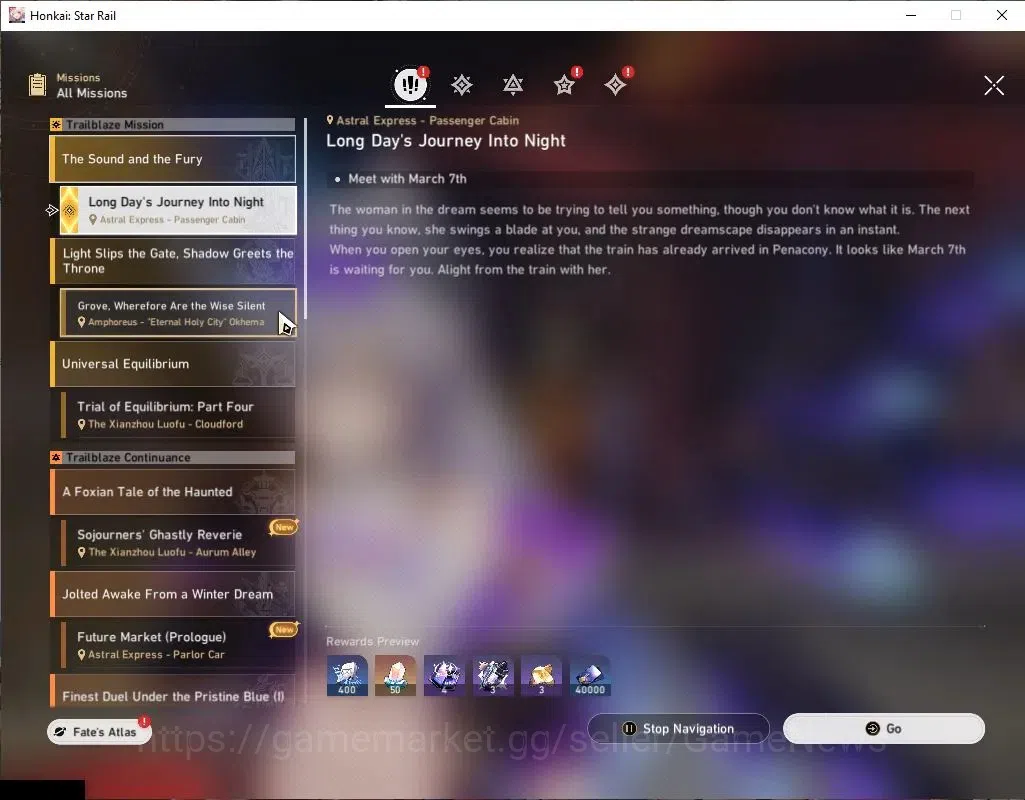Click the gold diamond emblem on selected mission

pos(69,210)
